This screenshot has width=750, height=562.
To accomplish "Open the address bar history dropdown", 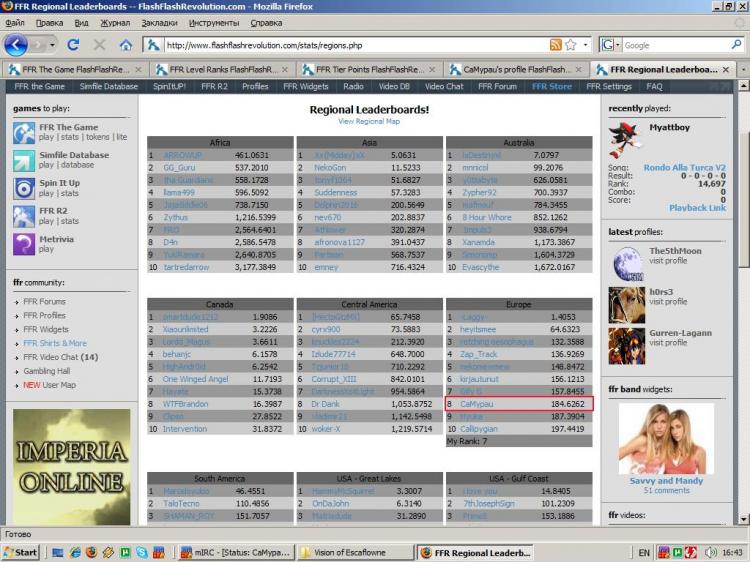I will point(585,45).
